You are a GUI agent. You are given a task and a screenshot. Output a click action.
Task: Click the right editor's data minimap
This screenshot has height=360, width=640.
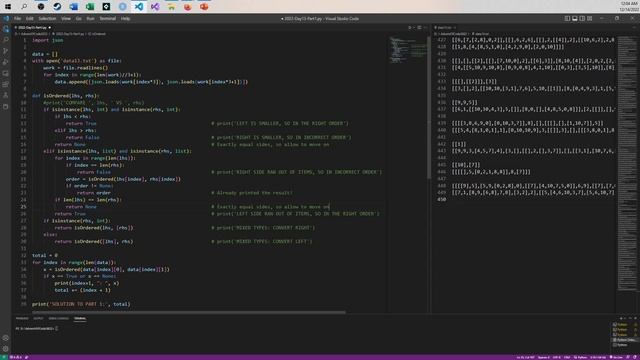pyautogui.click(x=627, y=163)
